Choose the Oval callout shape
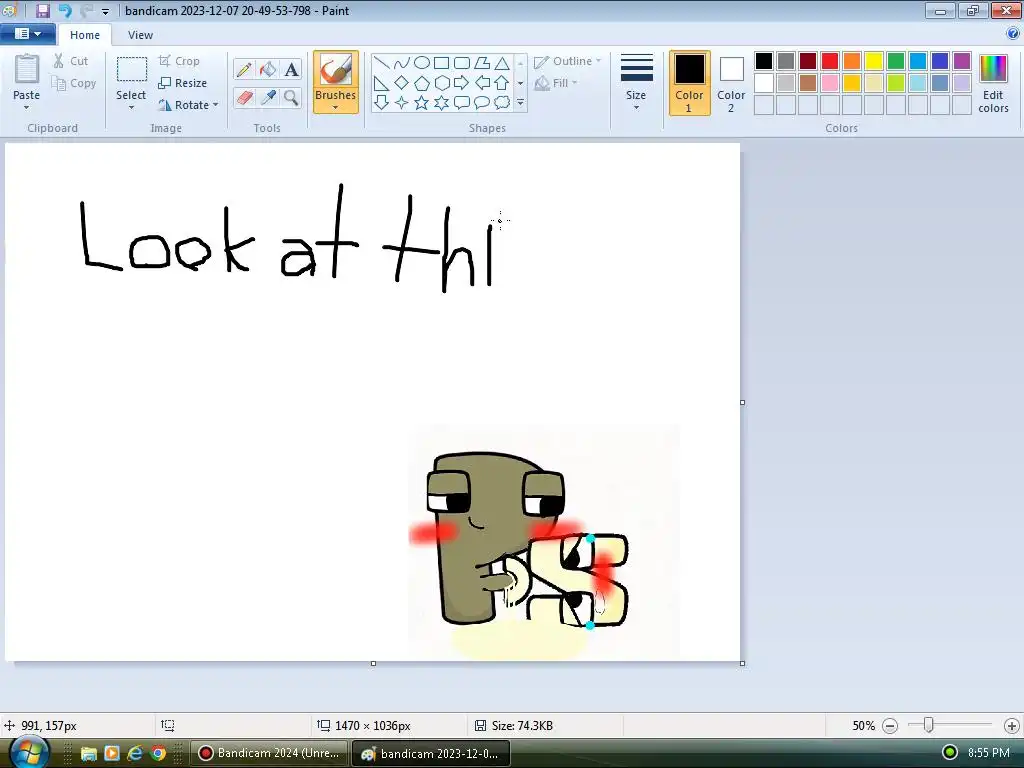The image size is (1024, 768). (x=482, y=103)
